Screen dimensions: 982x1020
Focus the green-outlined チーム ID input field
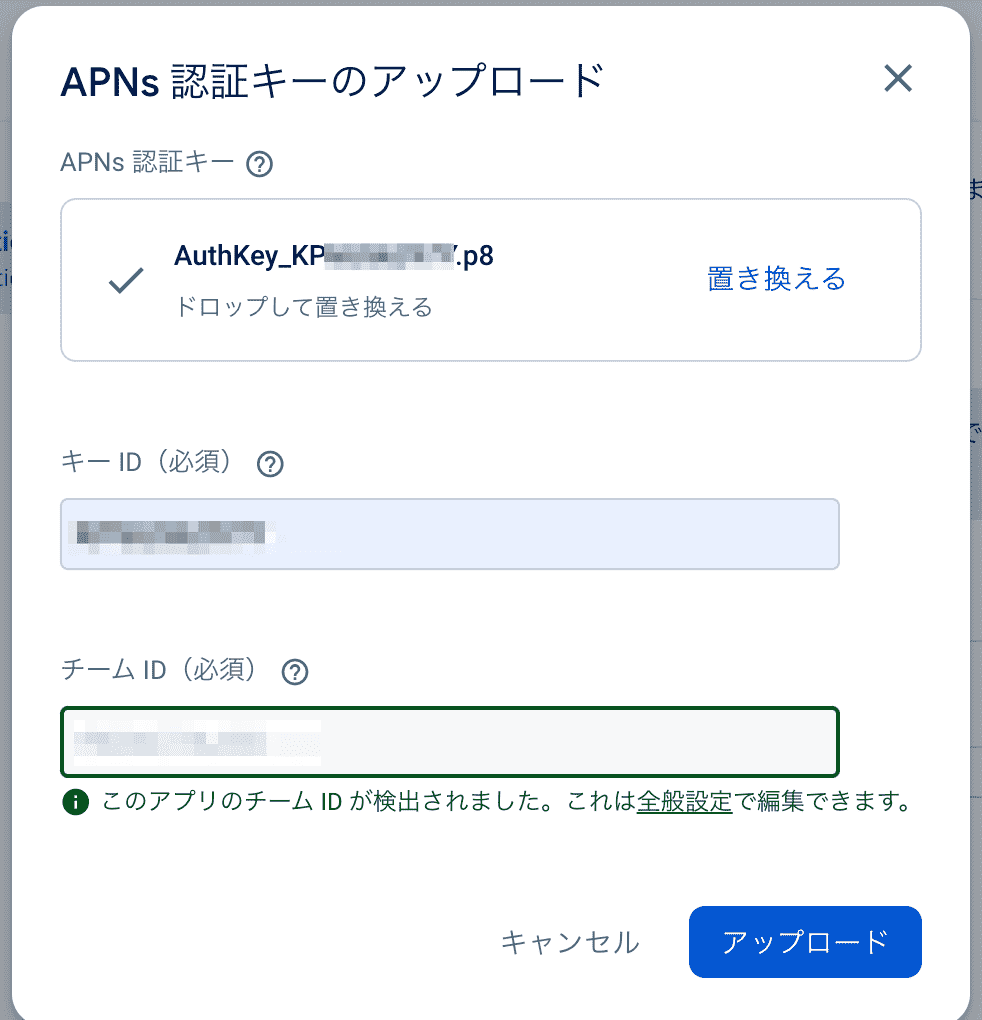click(x=449, y=742)
